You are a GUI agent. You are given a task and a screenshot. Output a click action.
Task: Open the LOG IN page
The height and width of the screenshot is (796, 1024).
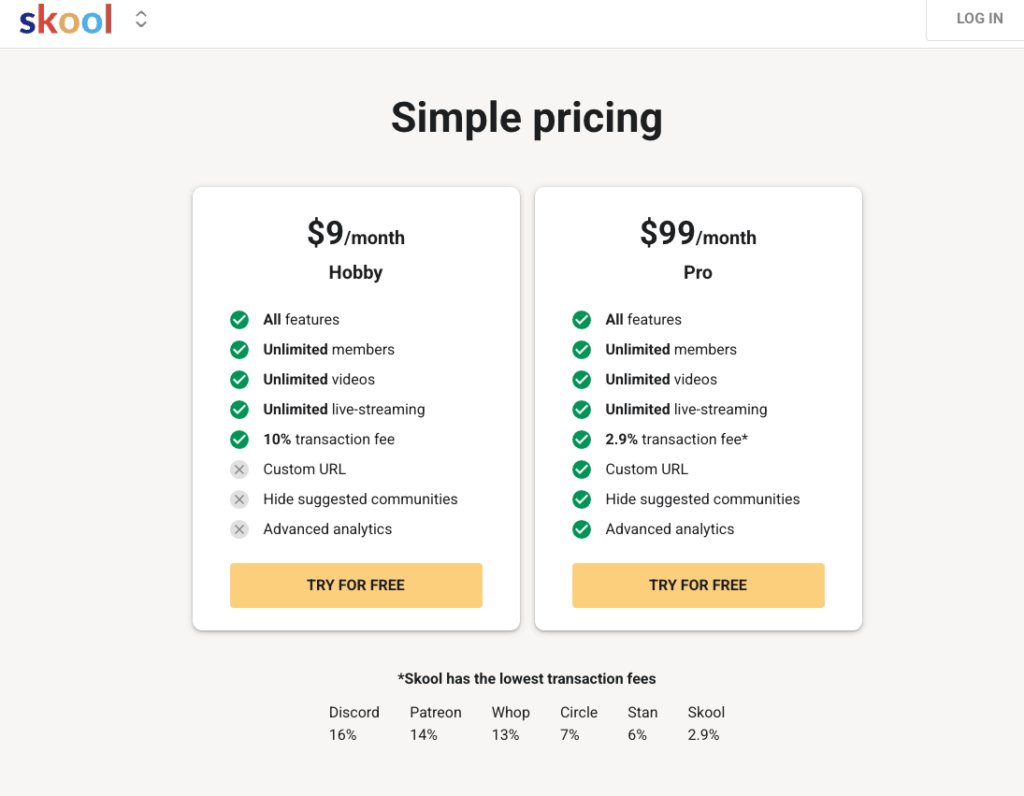(x=979, y=18)
